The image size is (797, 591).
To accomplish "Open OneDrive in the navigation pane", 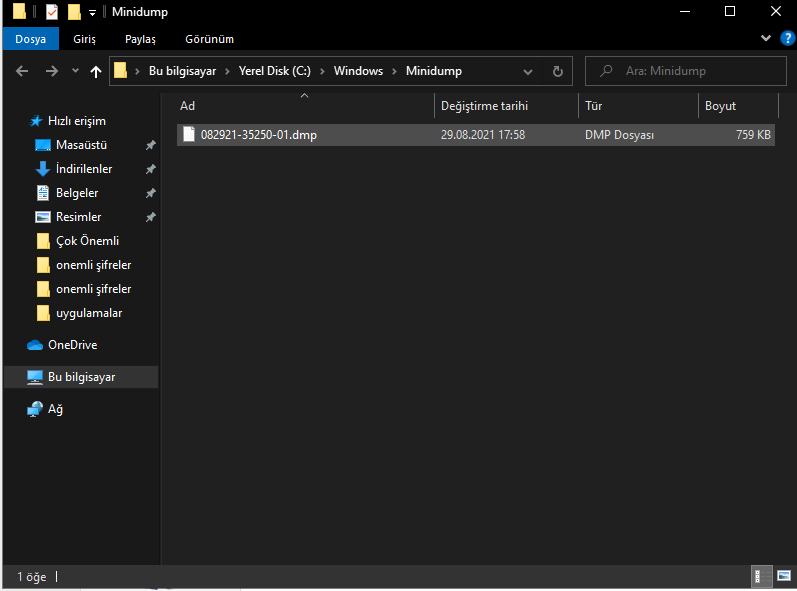I will pyautogui.click(x=73, y=345).
